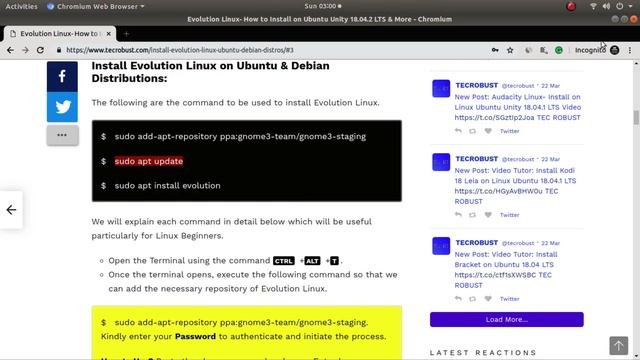
Task: Reply to the Kodi 18 Leia tweet
Action: (x=458, y=215)
